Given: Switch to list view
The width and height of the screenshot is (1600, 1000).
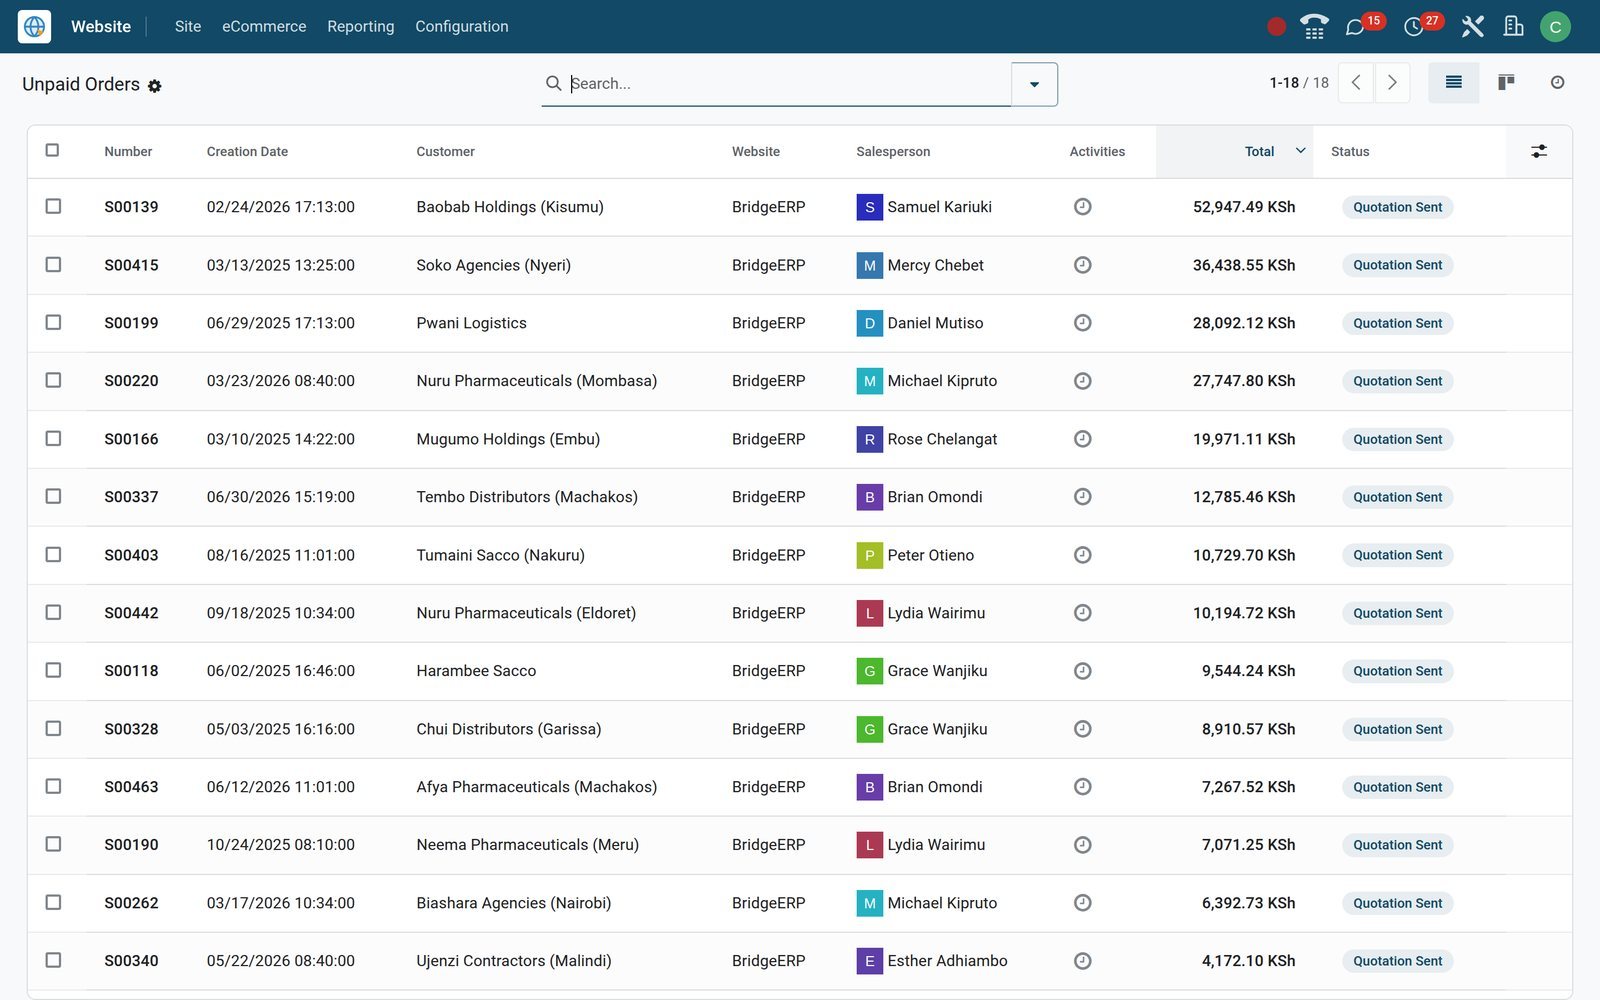Looking at the screenshot, I should pos(1454,82).
